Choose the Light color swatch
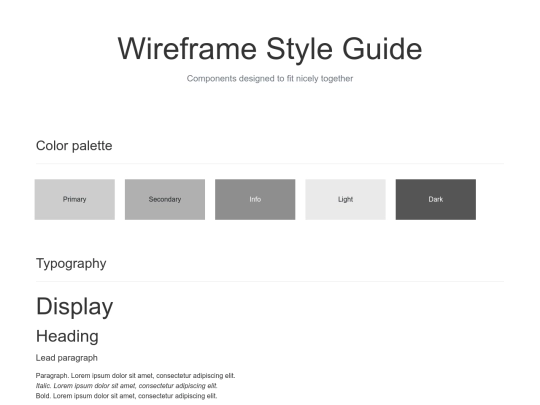The height and width of the screenshot is (405, 540). tap(345, 199)
